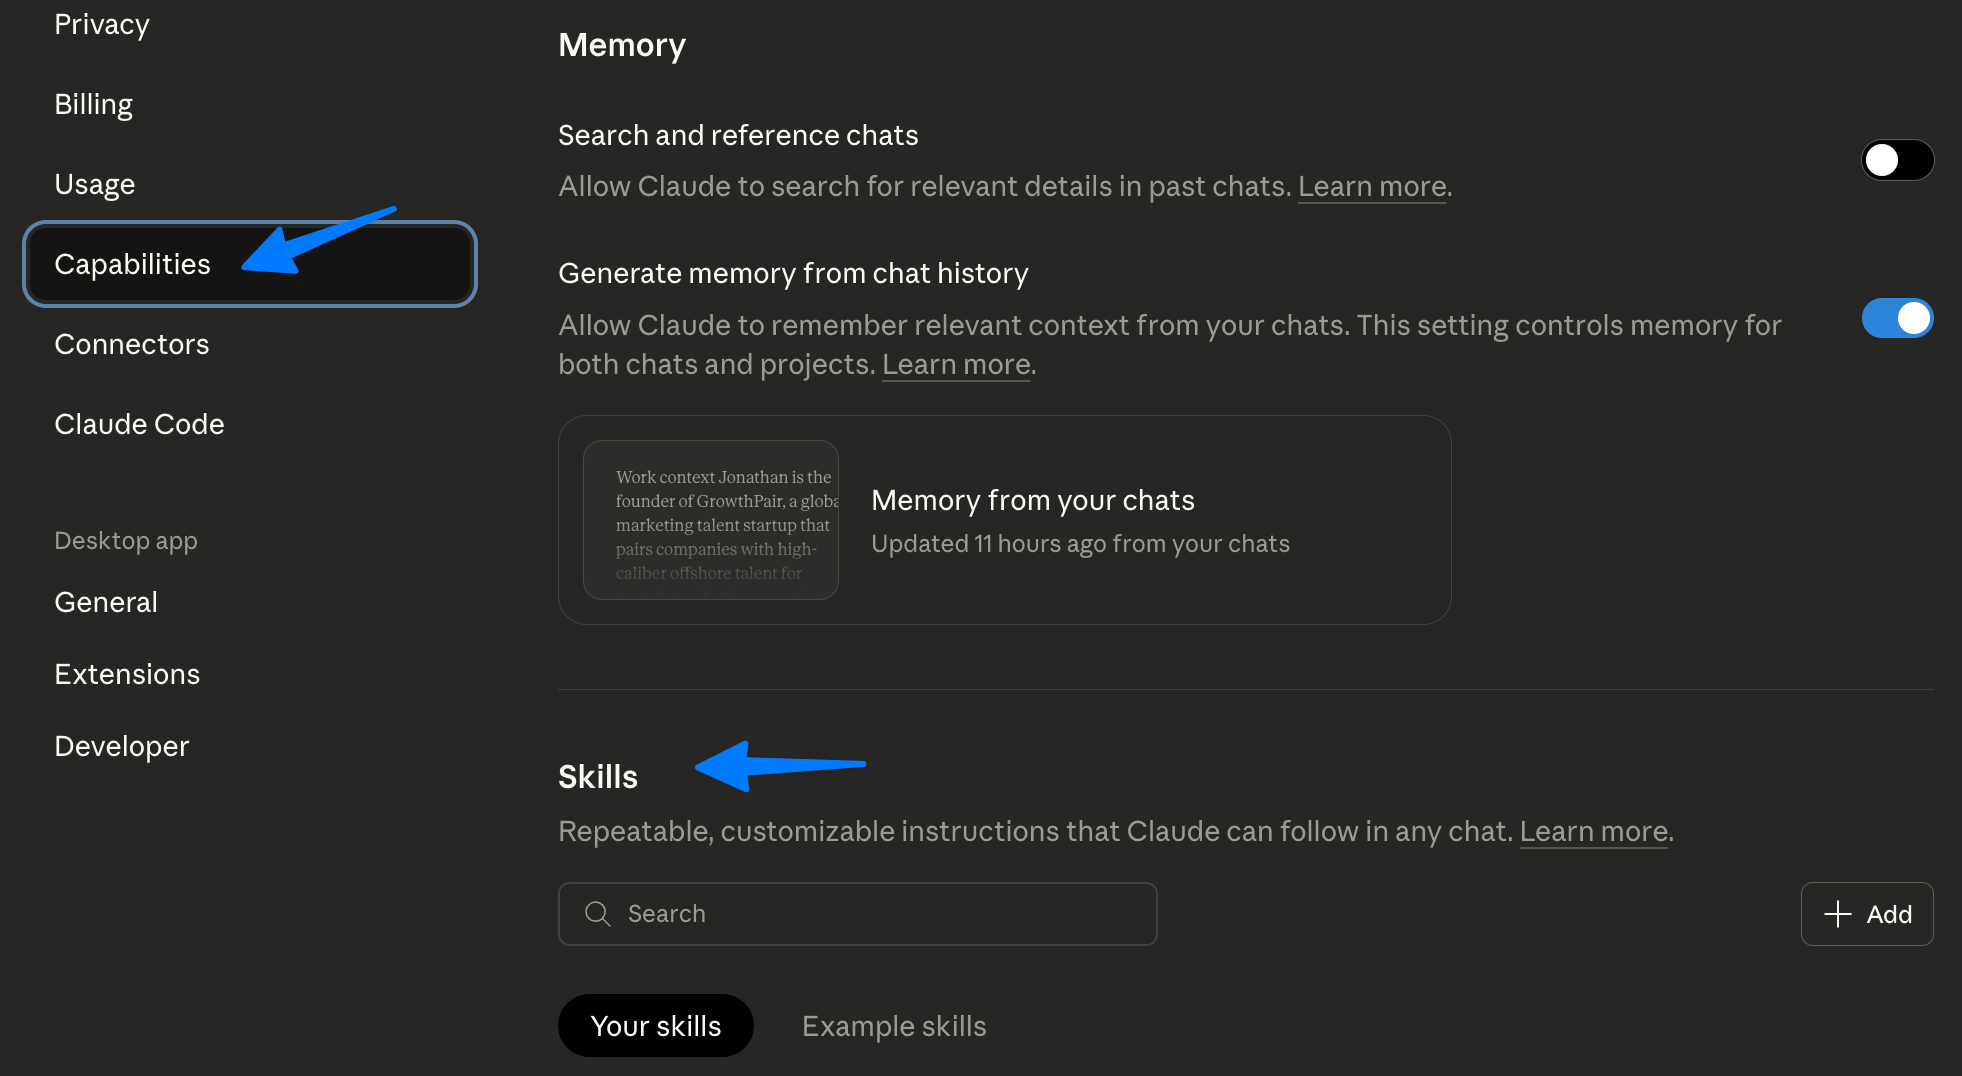
Task: Open the memory preview thumbnail
Action: click(710, 520)
